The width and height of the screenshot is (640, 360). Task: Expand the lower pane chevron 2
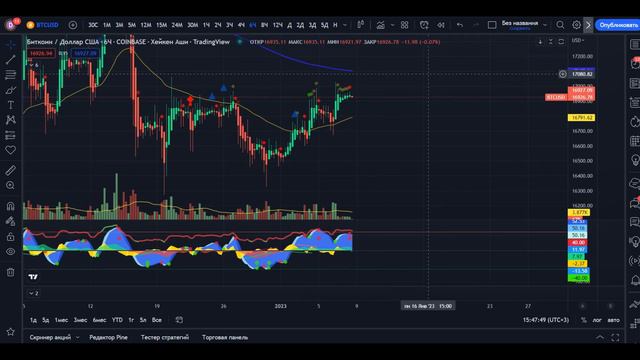(x=33, y=293)
